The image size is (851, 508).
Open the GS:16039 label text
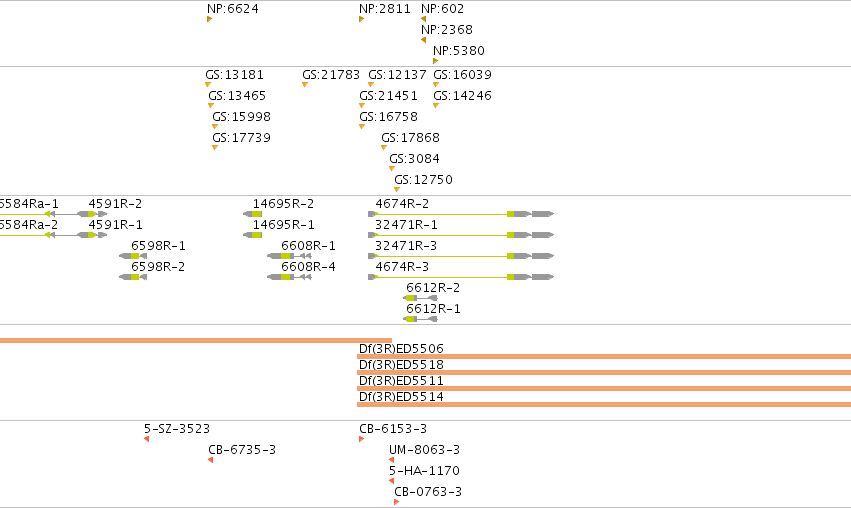click(x=462, y=75)
